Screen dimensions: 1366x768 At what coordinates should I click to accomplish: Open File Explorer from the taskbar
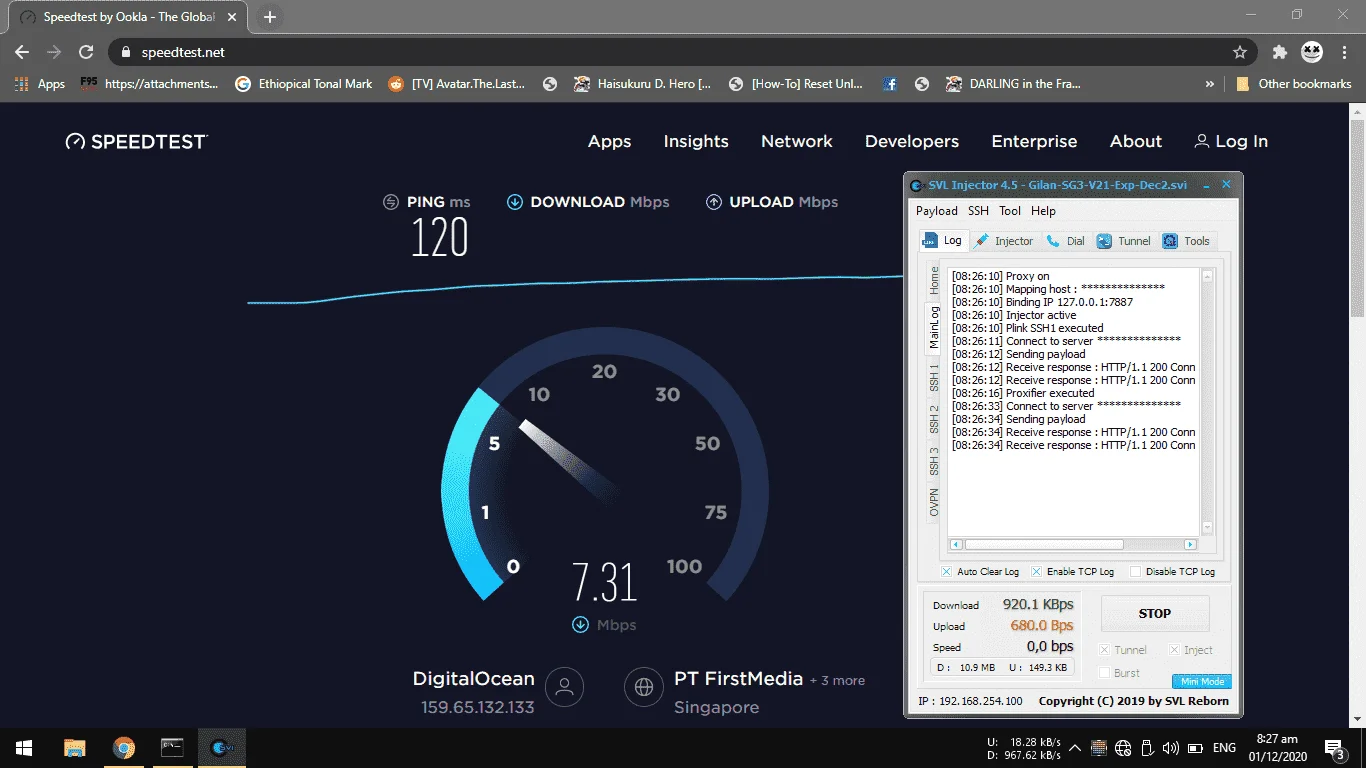(x=74, y=748)
